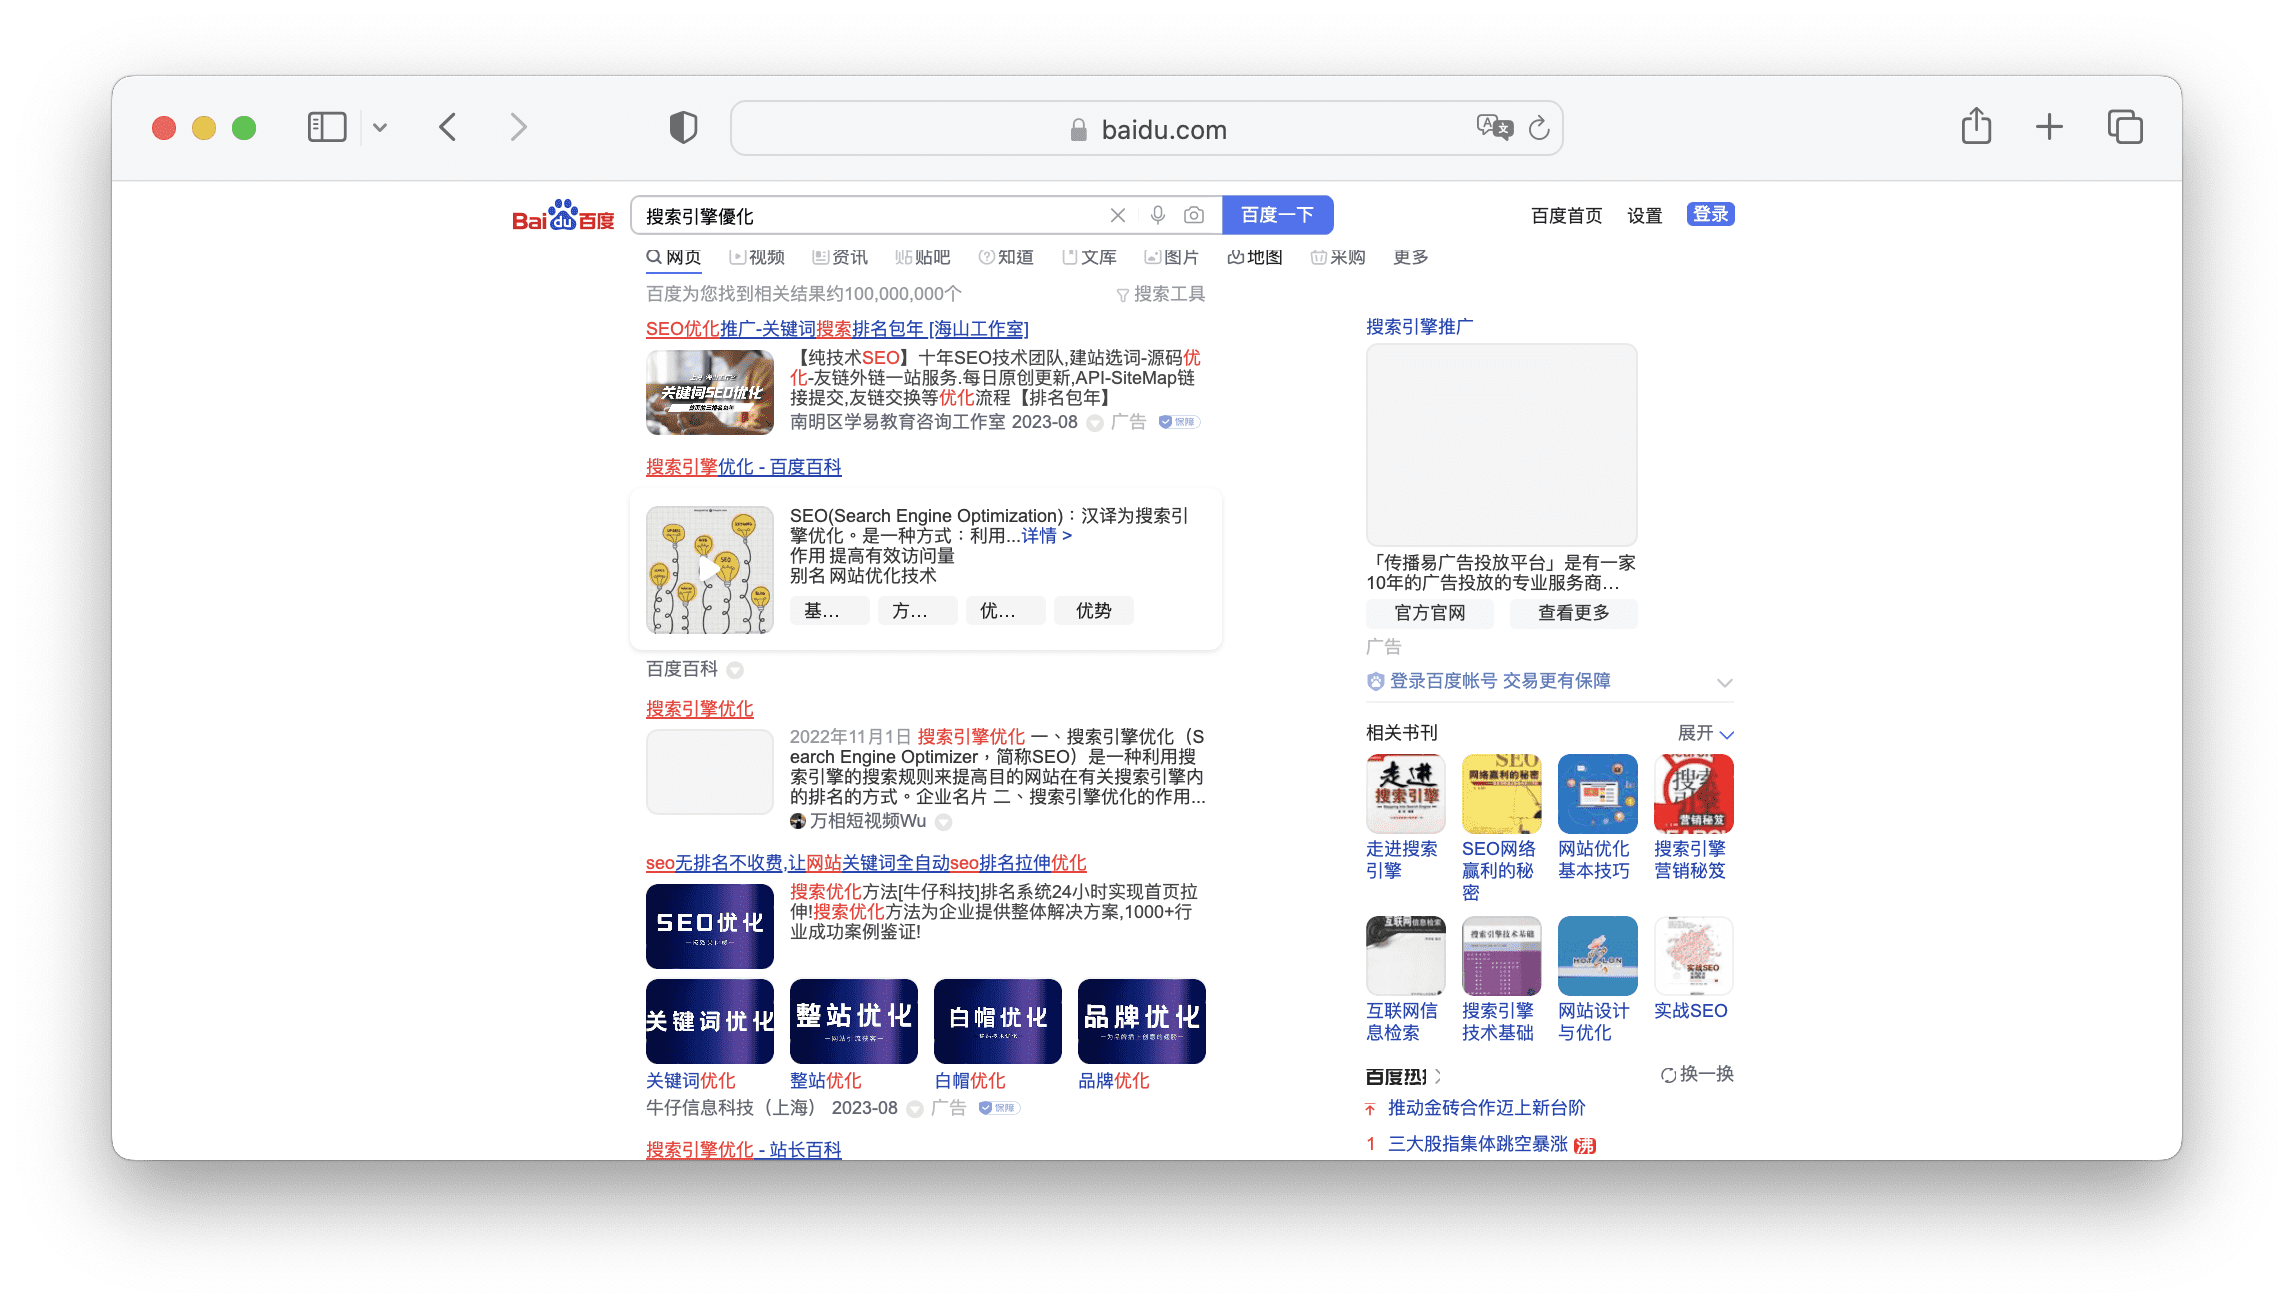Open 推动金砖合作迈上新台阶 hot topic
2294x1308 pixels.
(1486, 1108)
